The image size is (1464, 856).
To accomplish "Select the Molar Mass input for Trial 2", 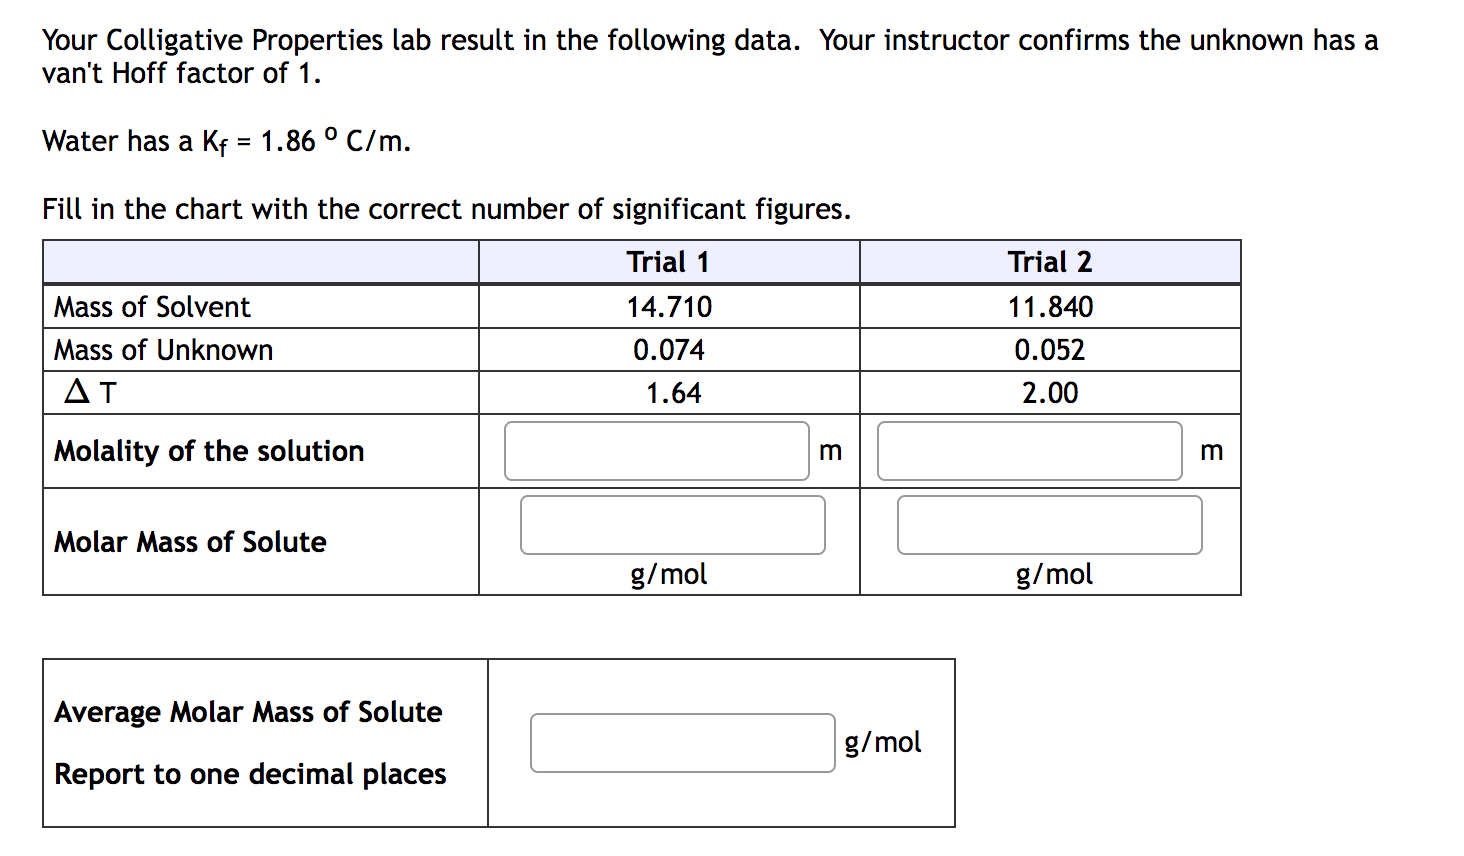I will click(x=1049, y=524).
